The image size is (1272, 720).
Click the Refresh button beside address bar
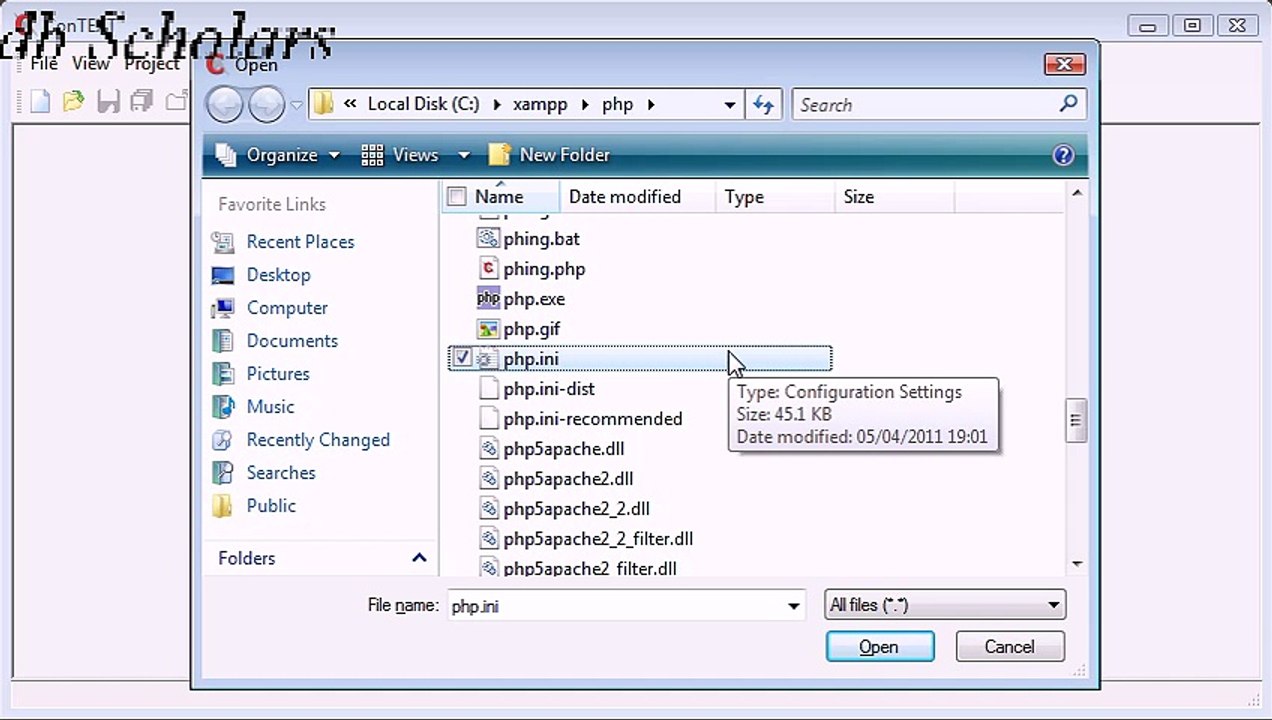click(764, 104)
